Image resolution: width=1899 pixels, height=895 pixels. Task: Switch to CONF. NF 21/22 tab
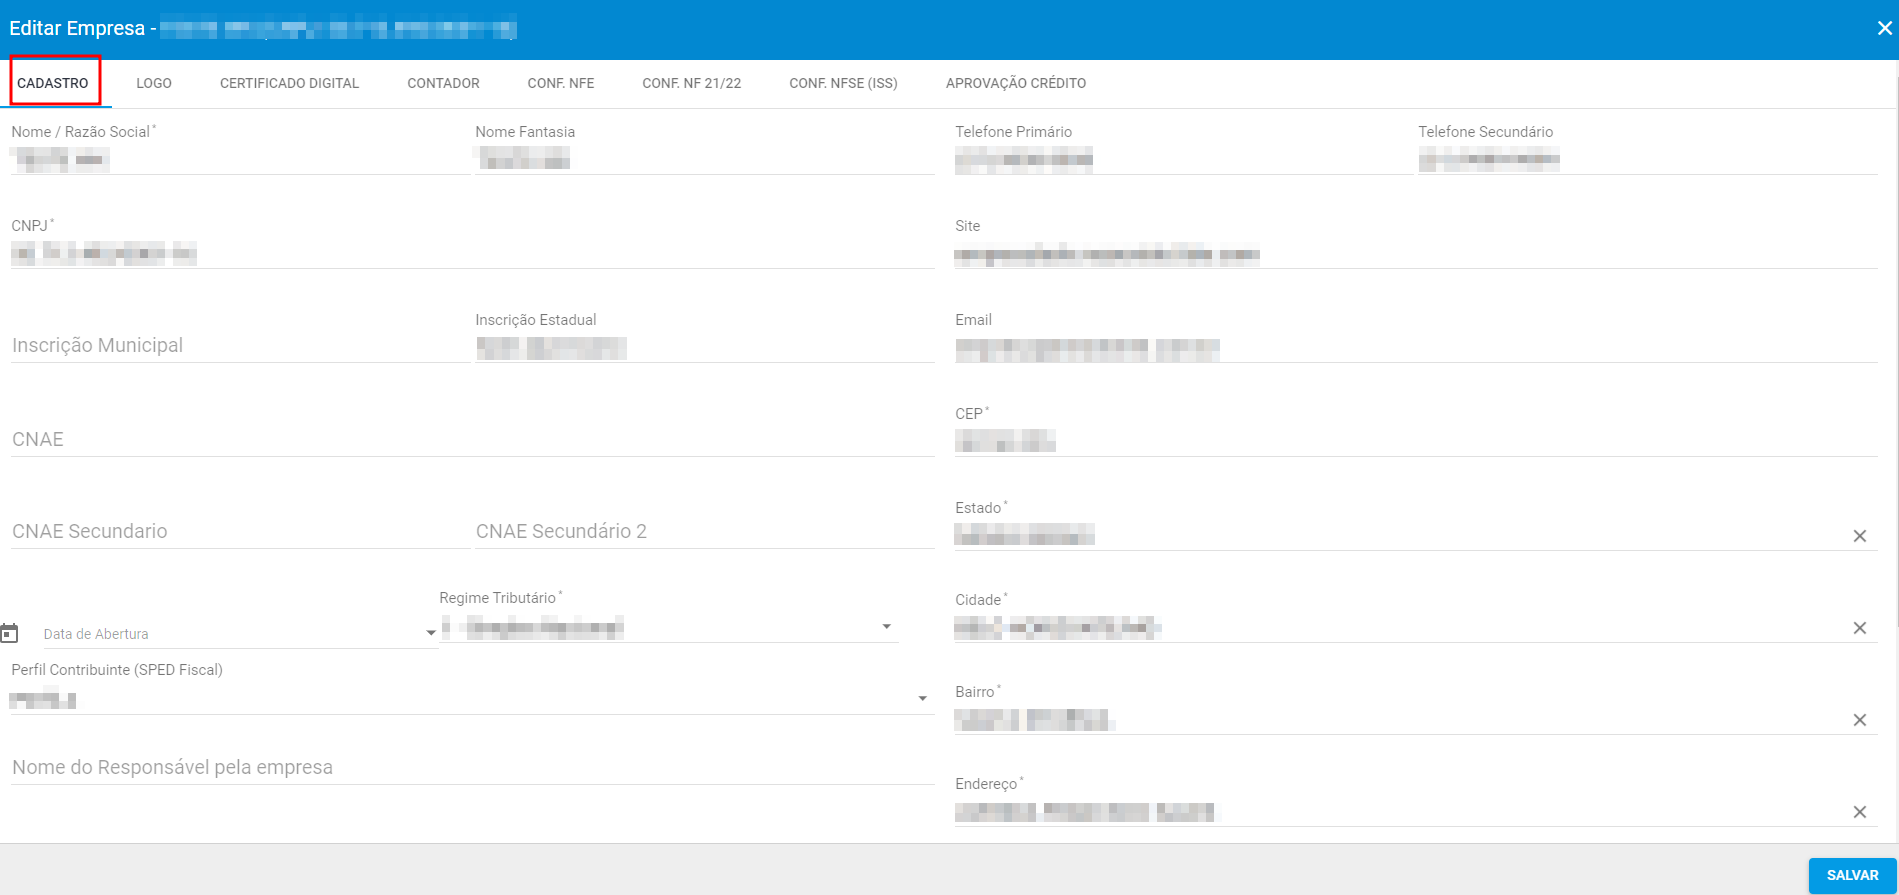click(x=692, y=83)
